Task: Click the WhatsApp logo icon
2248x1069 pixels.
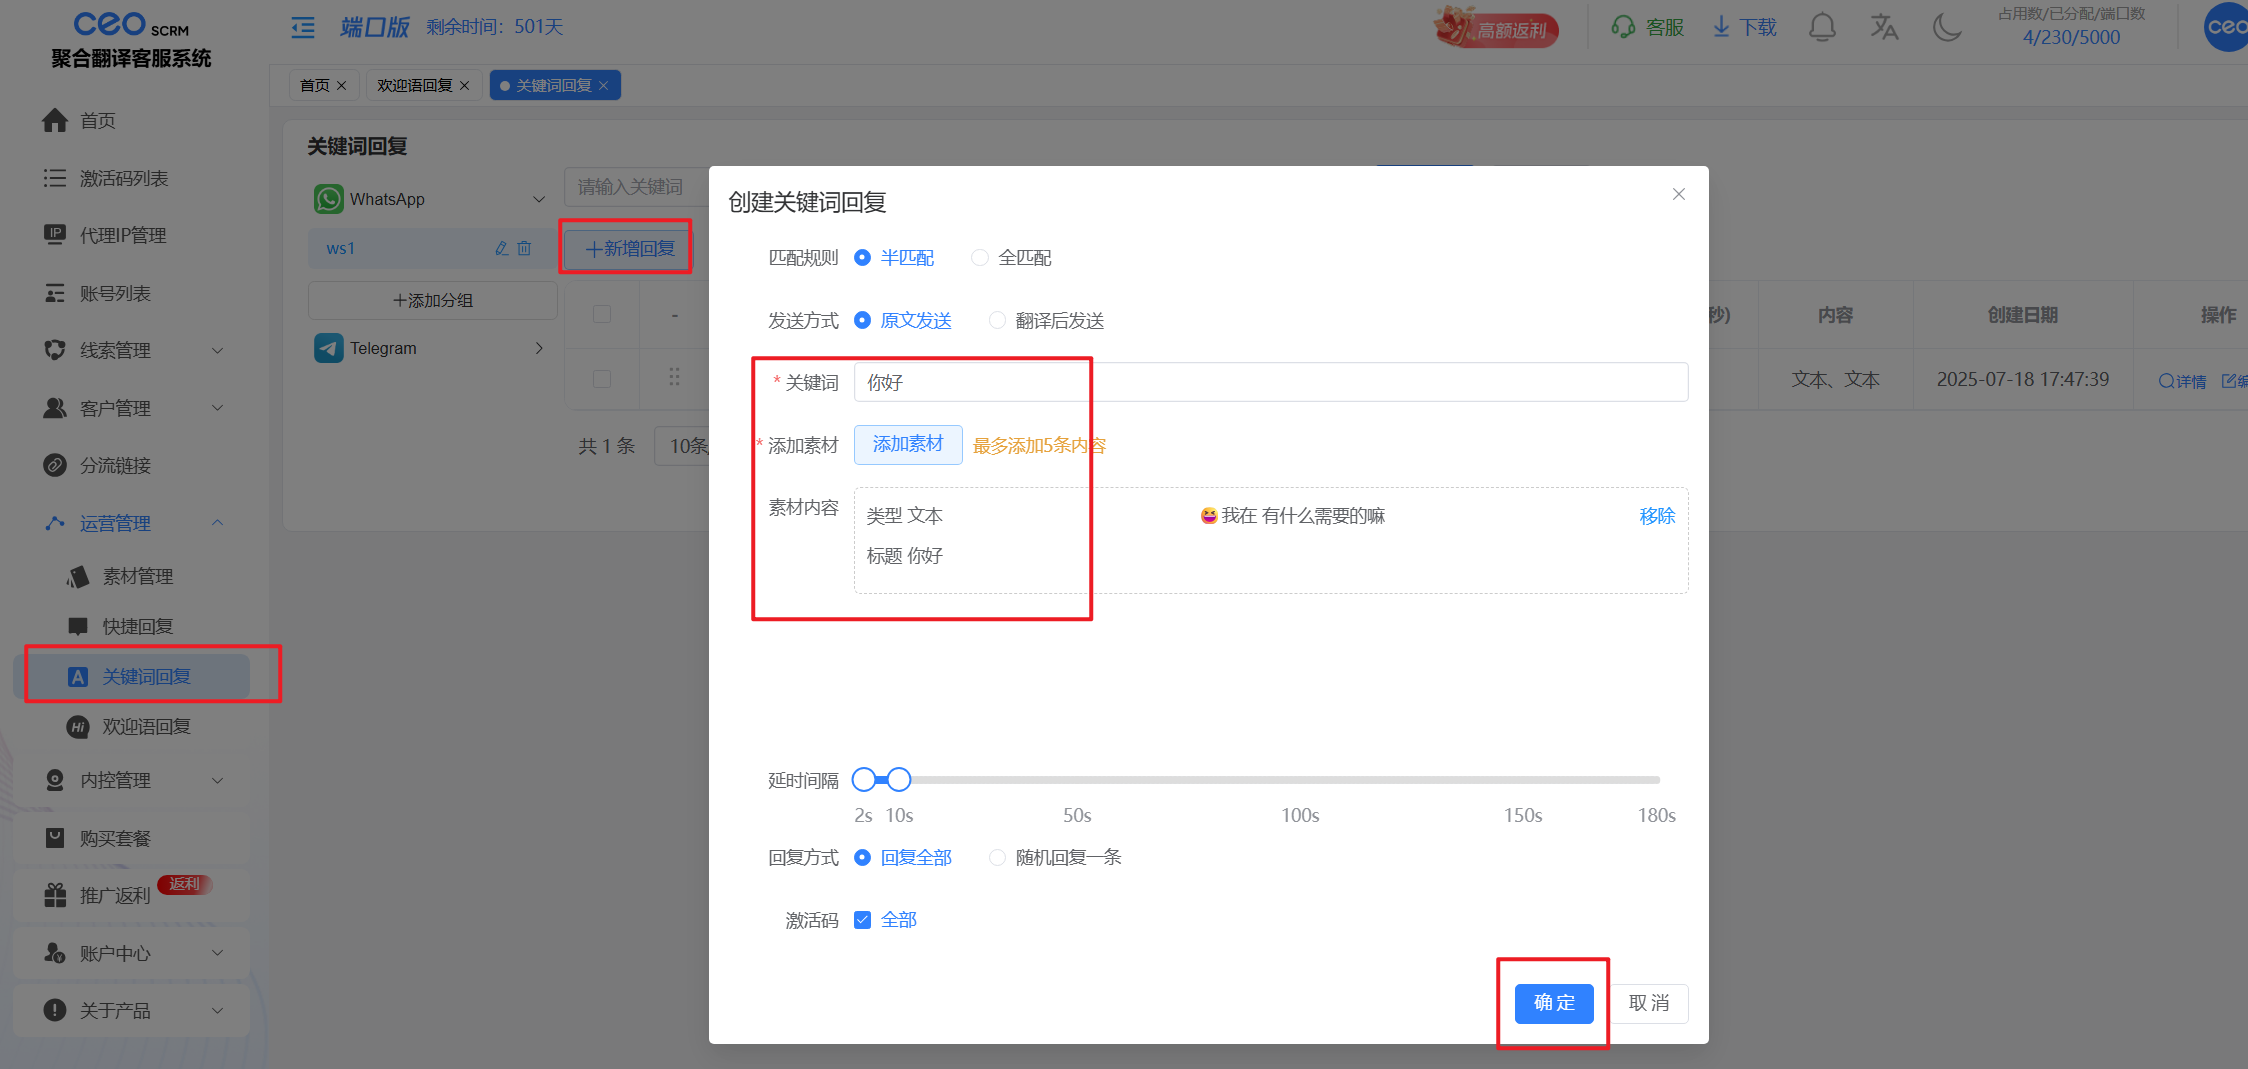Action: point(328,199)
